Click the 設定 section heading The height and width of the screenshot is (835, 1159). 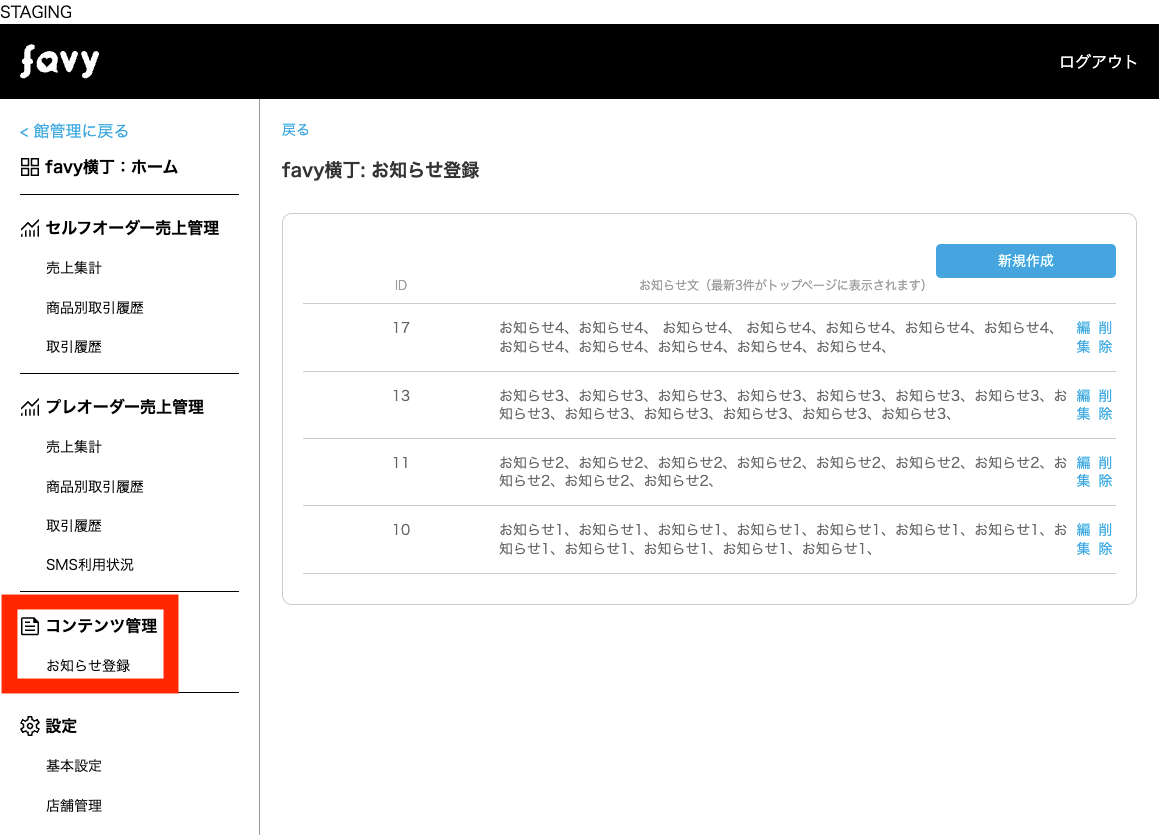pos(61,726)
